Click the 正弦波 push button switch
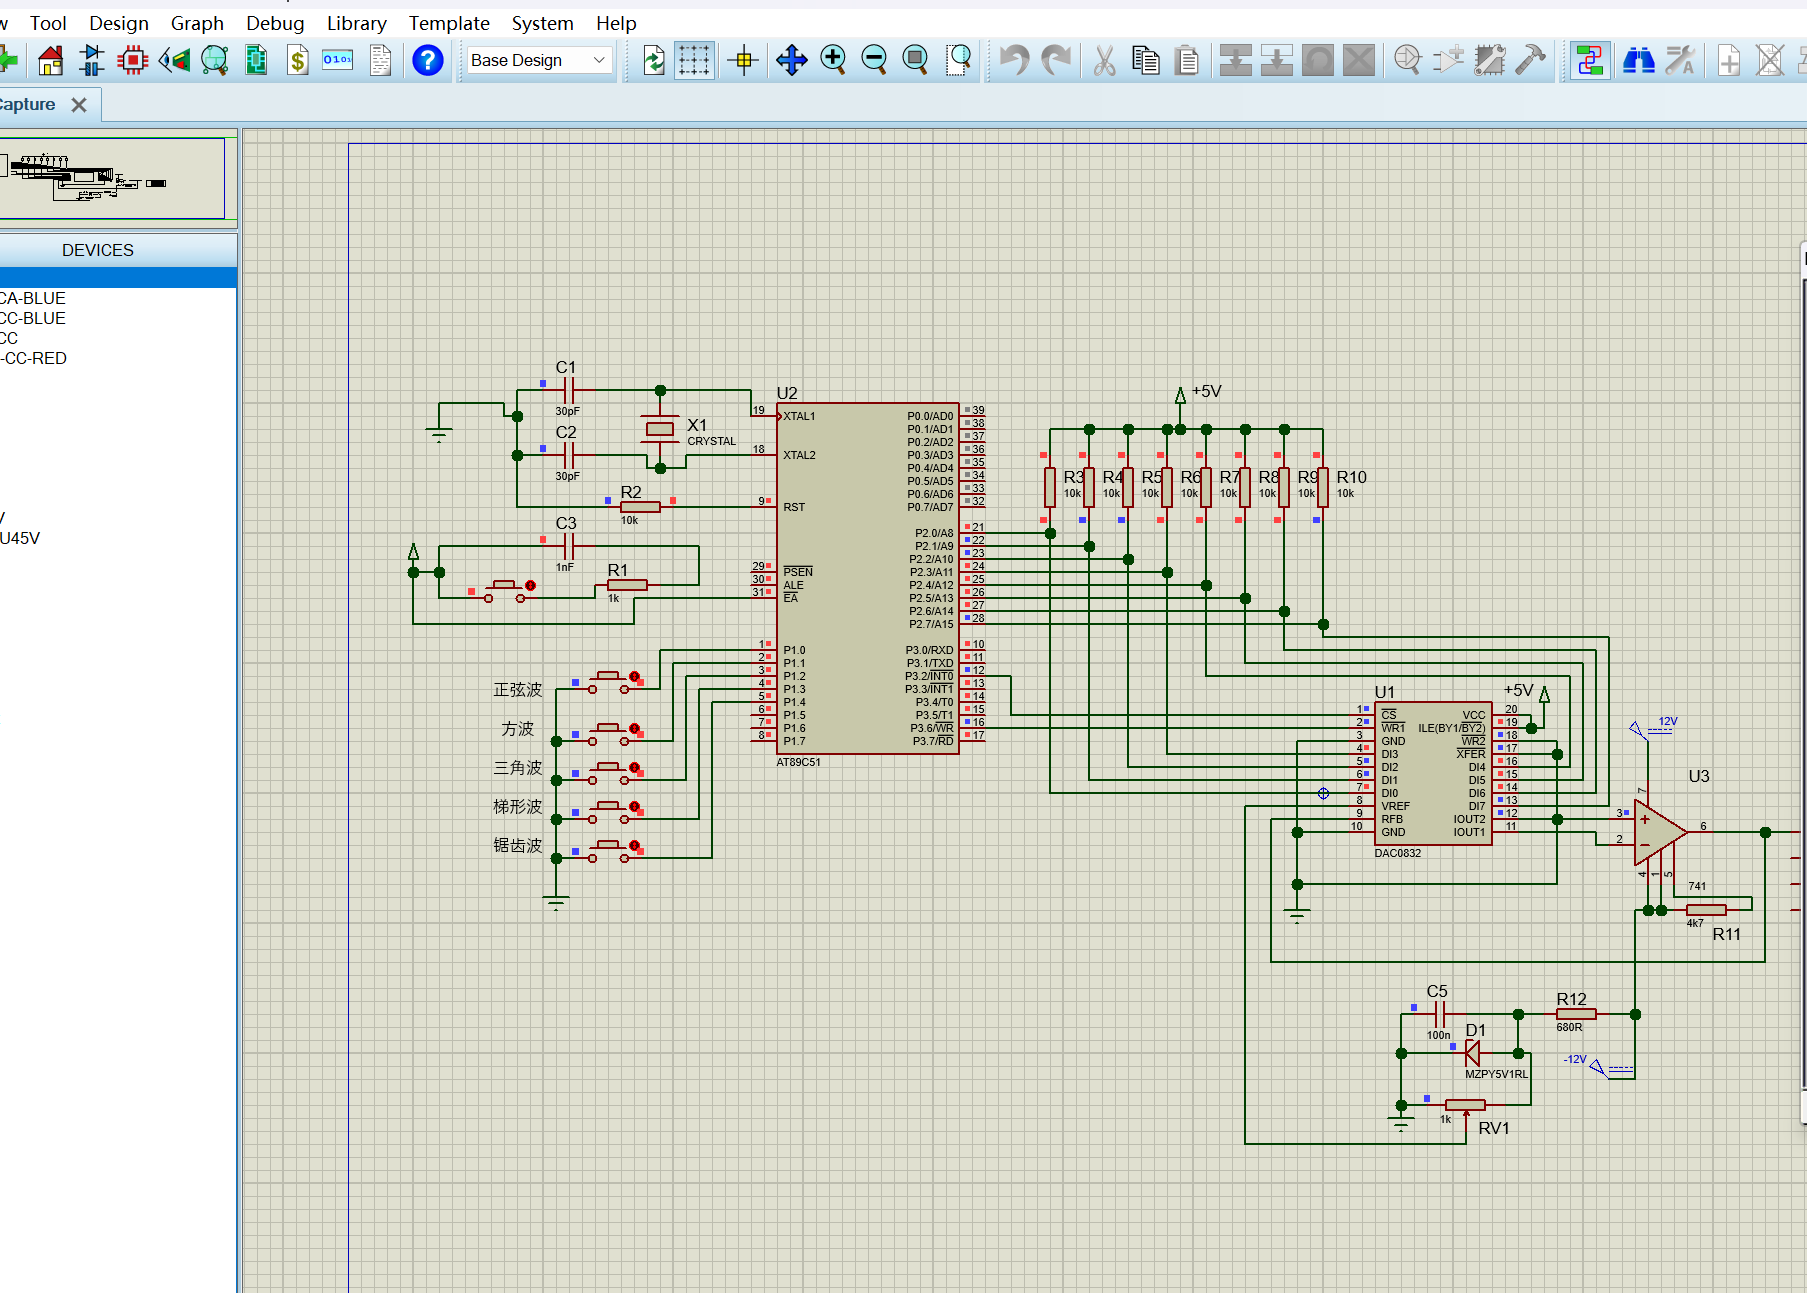Viewport: 1807px width, 1293px height. (608, 682)
